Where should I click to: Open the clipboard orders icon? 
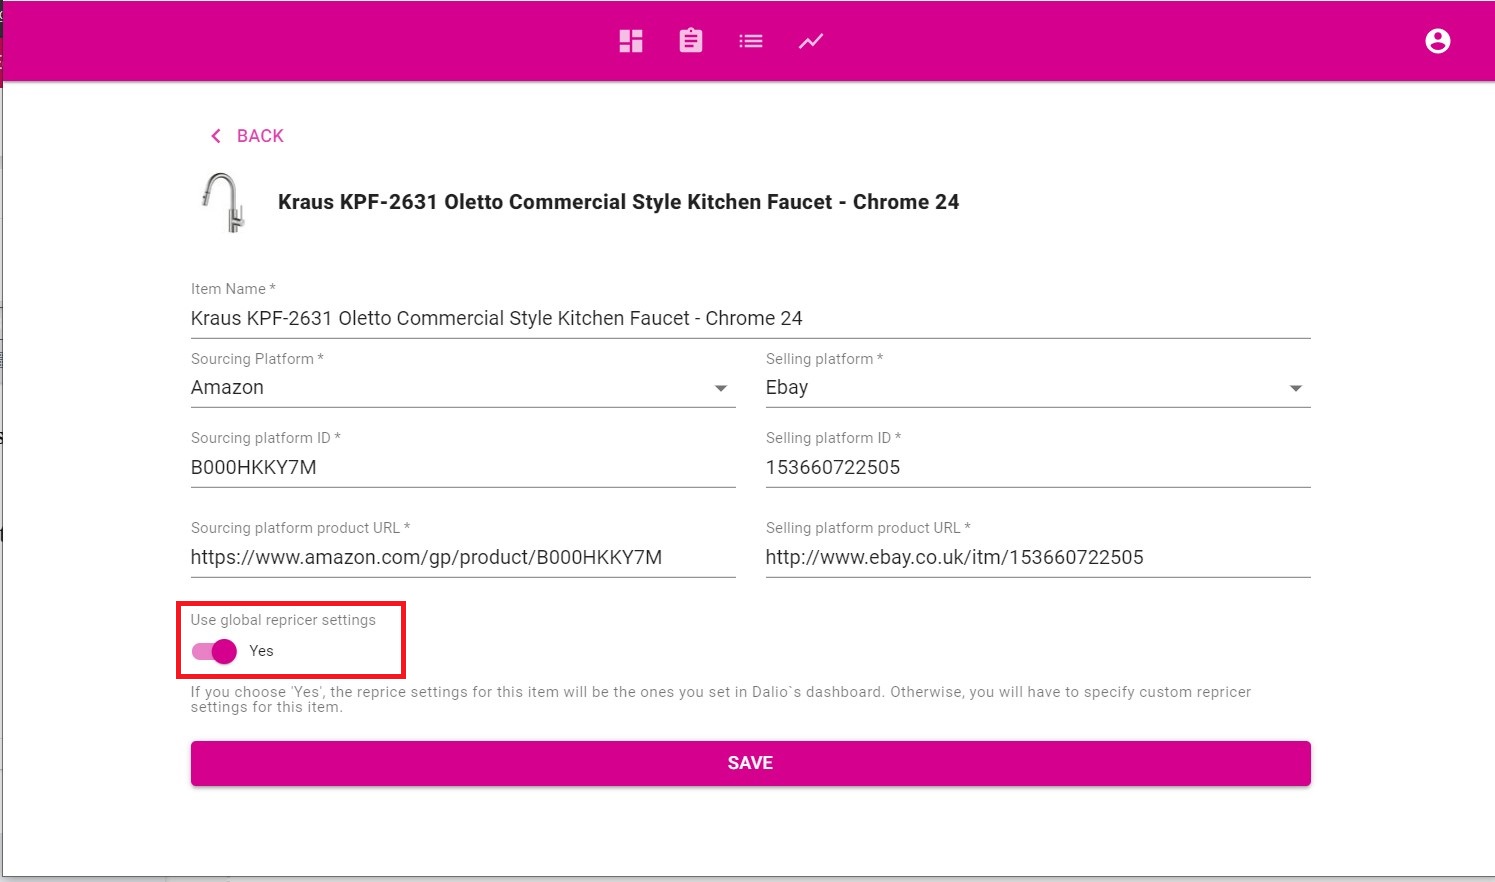(691, 41)
